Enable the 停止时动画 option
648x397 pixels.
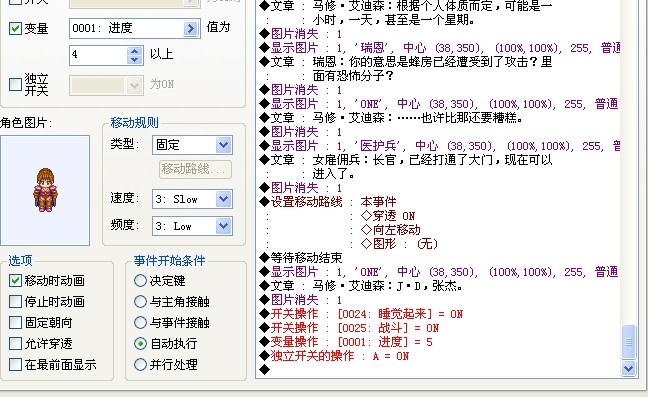click(x=15, y=302)
